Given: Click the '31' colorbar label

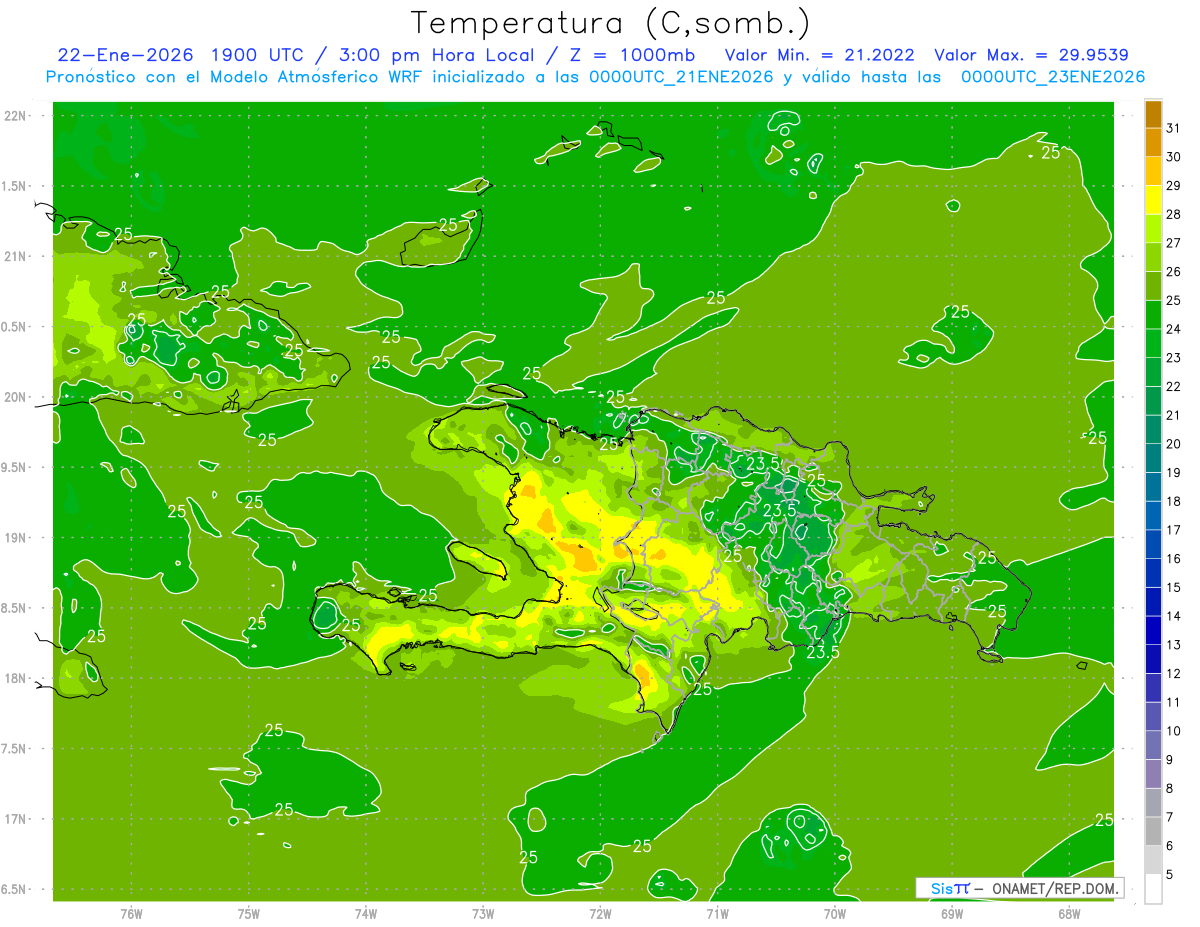Looking at the screenshot, I should coord(1174,128).
